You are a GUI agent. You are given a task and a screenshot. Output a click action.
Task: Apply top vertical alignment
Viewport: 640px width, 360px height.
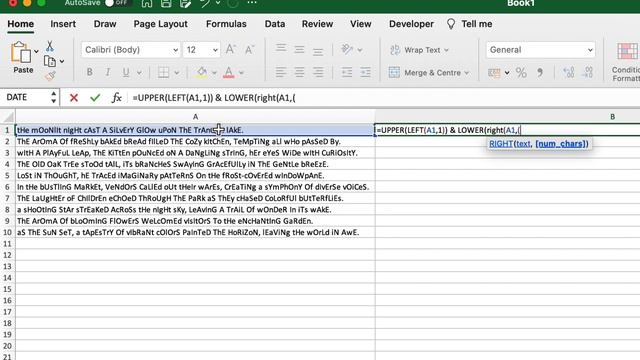click(x=281, y=49)
